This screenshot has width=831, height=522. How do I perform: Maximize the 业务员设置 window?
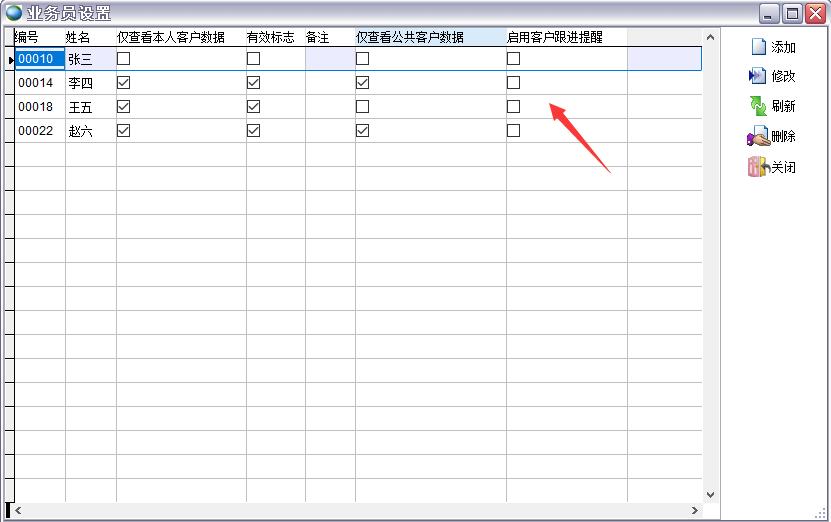click(x=793, y=13)
